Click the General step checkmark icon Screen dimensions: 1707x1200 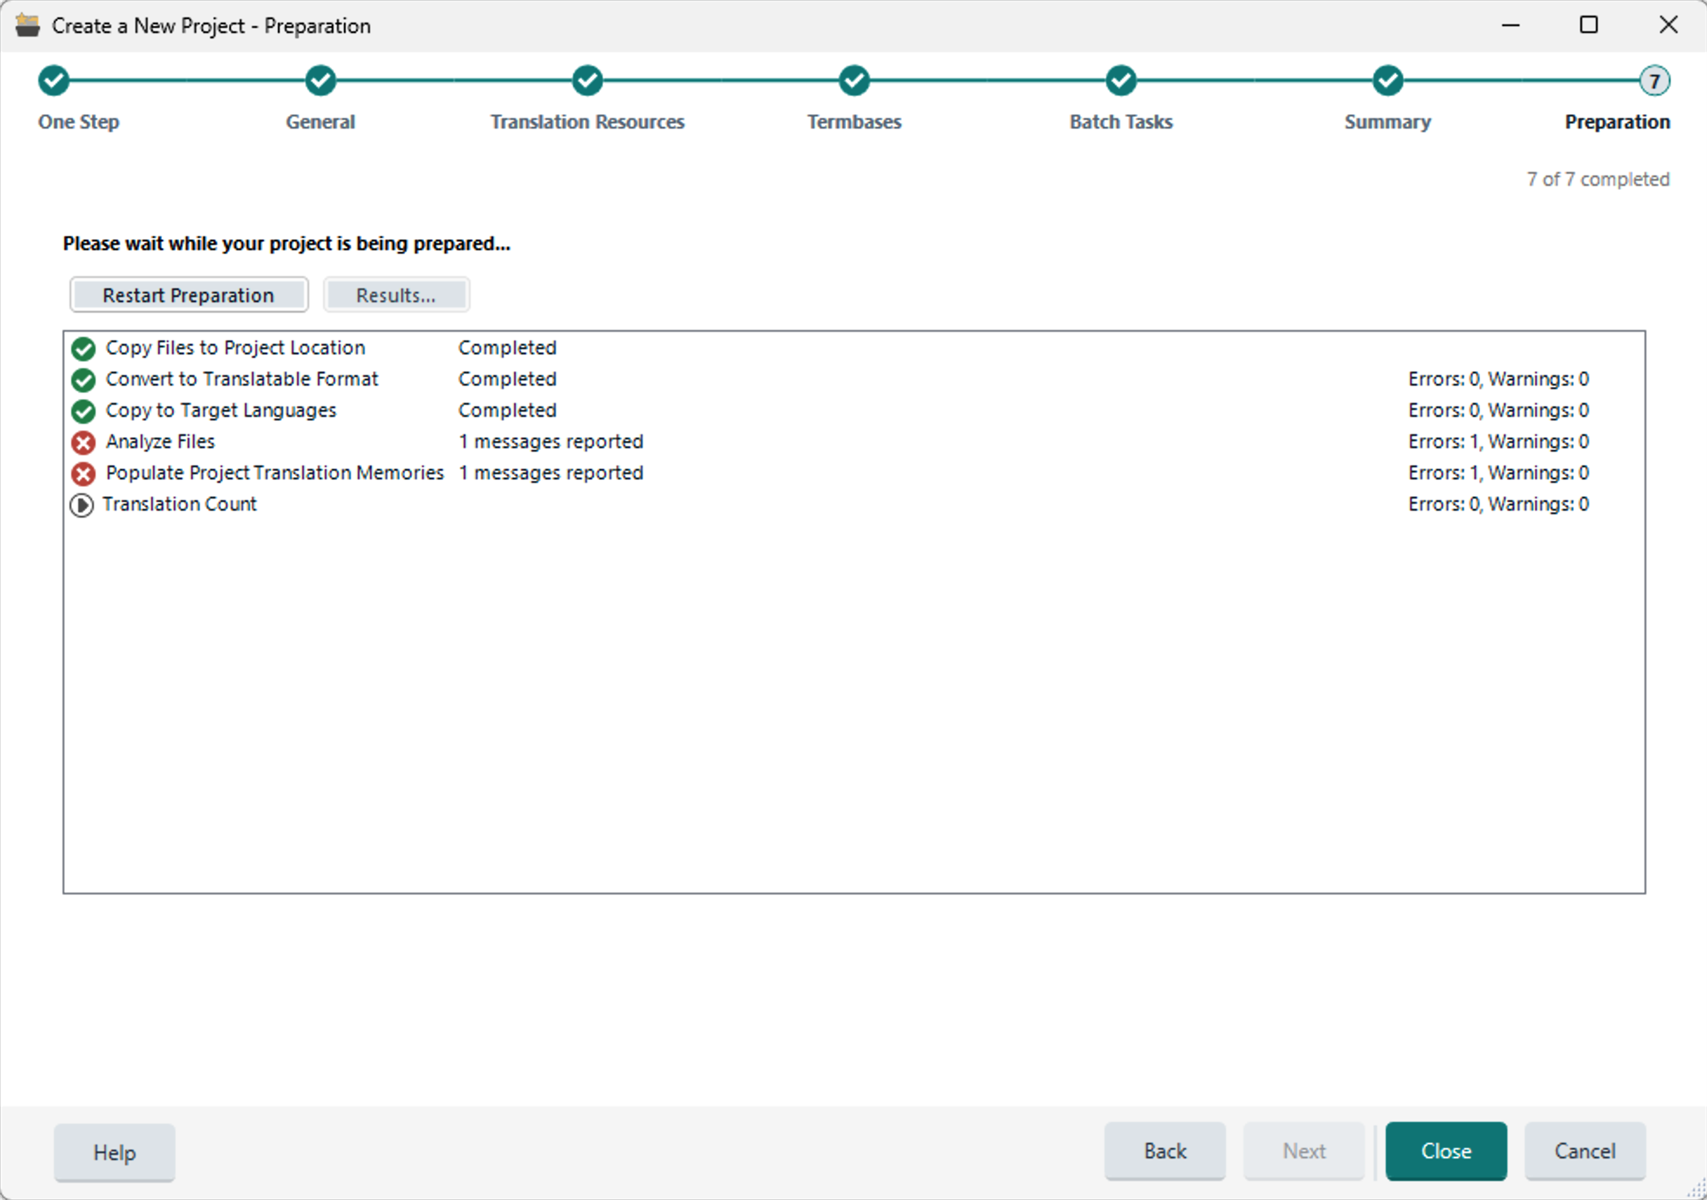coord(321,80)
